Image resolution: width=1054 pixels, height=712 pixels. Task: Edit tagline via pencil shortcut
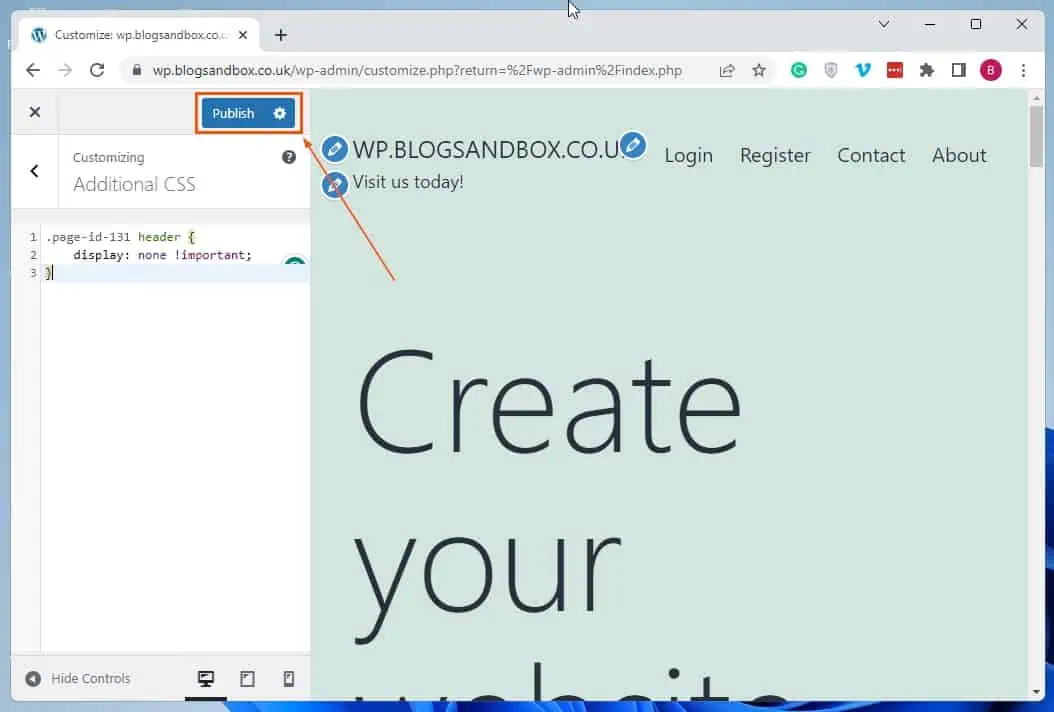(334, 184)
